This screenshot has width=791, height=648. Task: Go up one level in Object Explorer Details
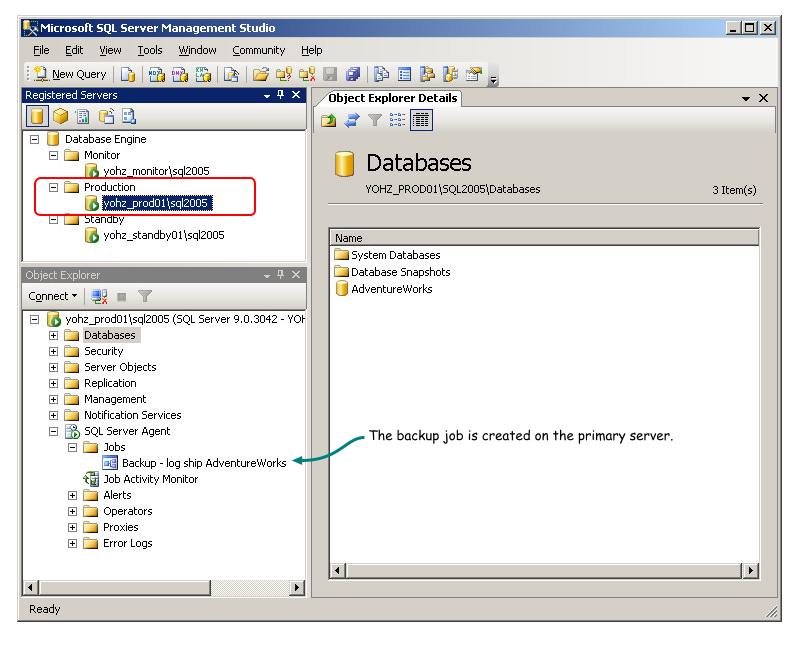(328, 120)
